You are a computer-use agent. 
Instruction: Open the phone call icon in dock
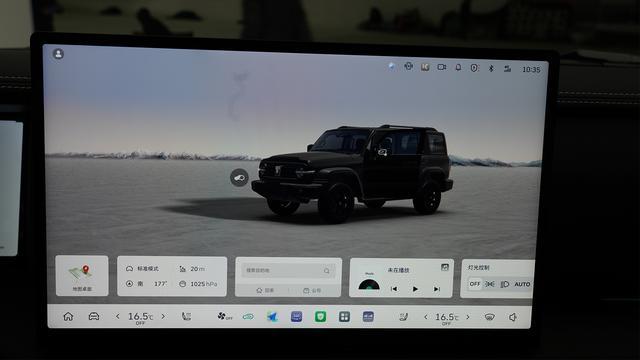pyautogui.click(x=186, y=316)
